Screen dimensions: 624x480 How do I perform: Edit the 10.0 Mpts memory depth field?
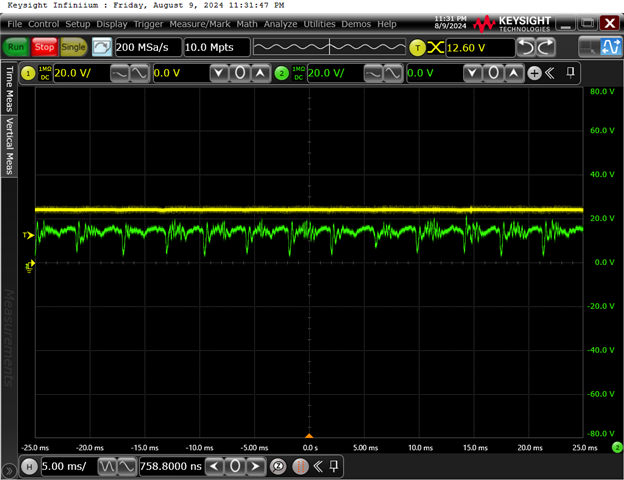[x=217, y=47]
